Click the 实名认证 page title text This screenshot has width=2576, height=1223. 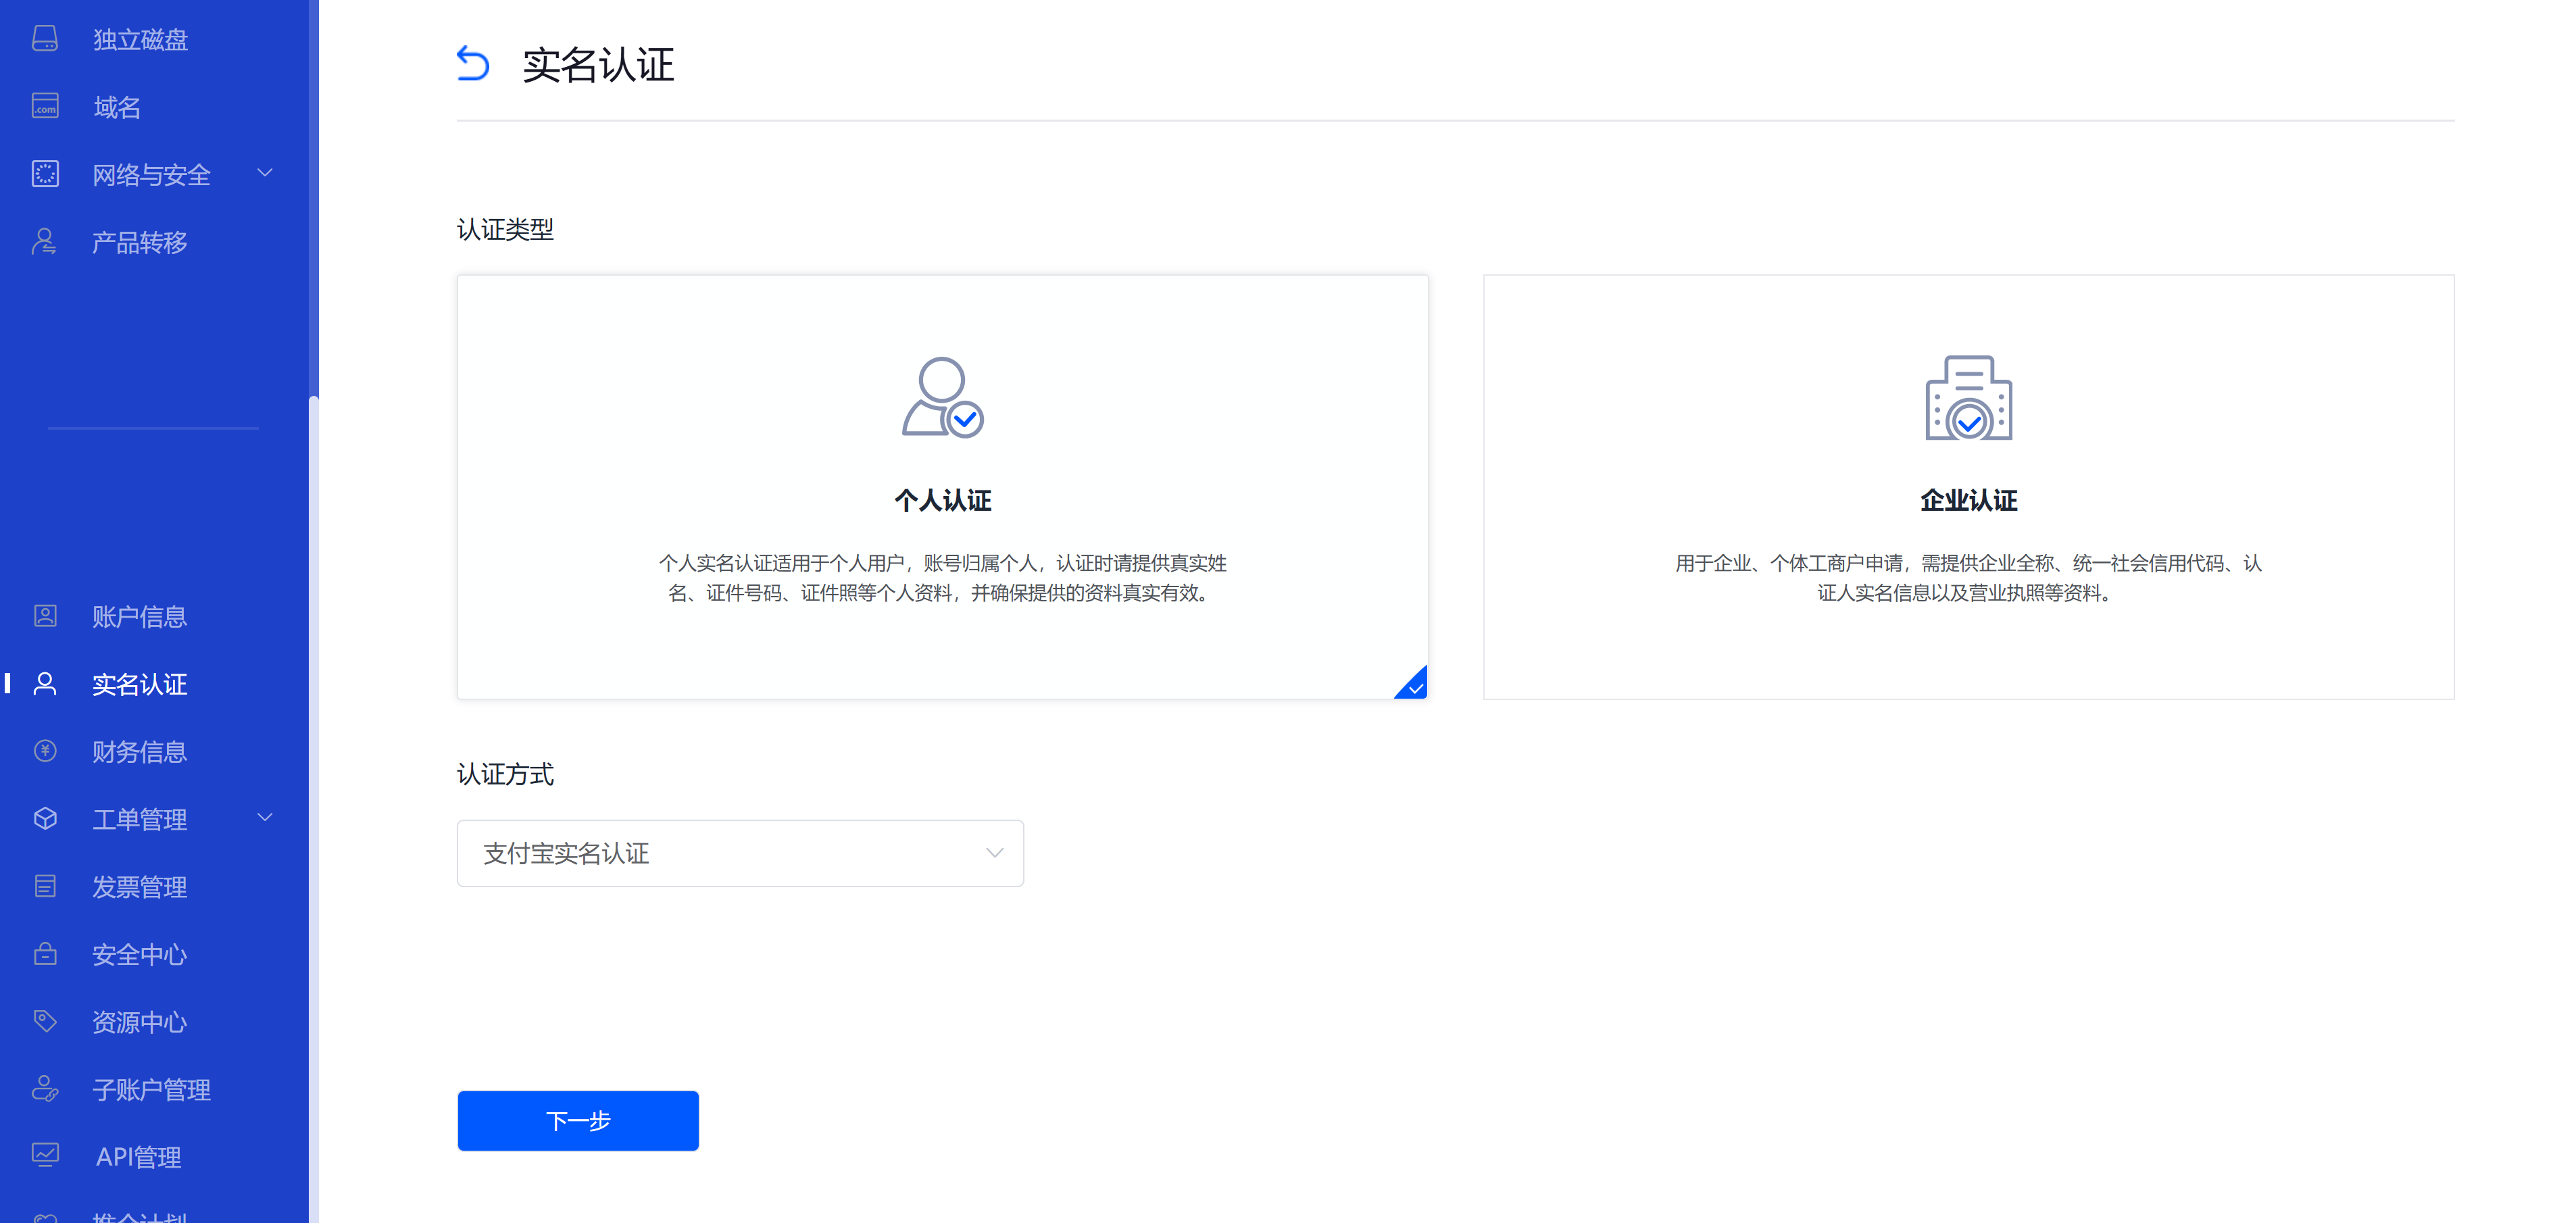pos(598,65)
